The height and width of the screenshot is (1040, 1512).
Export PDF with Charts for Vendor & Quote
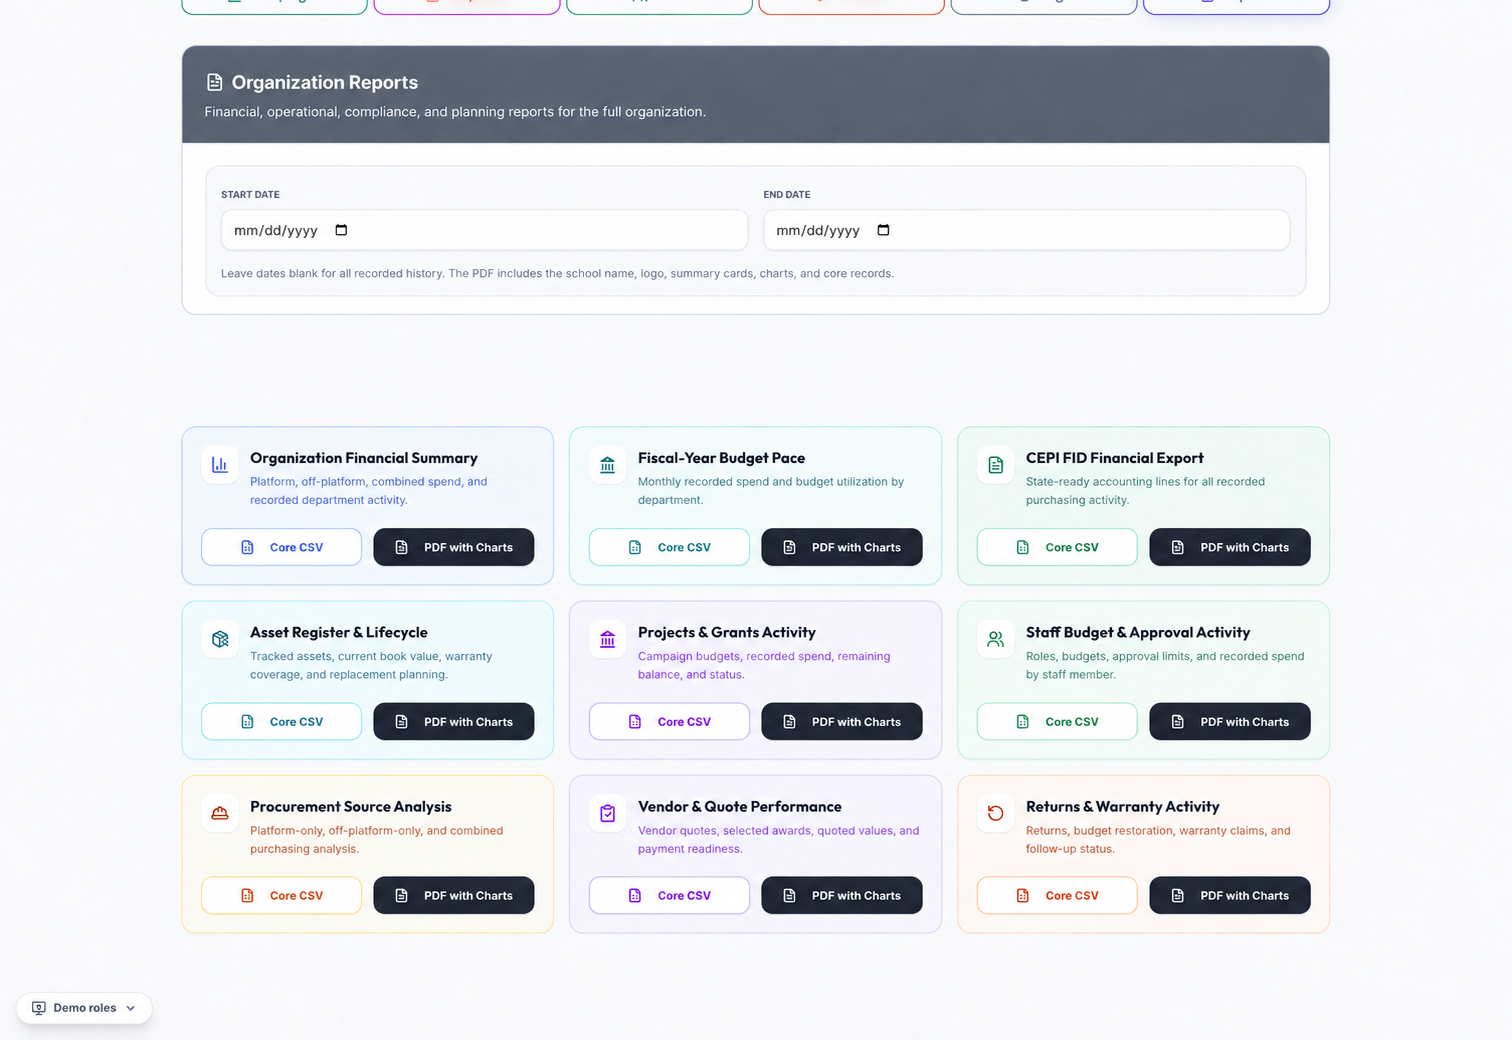click(842, 895)
